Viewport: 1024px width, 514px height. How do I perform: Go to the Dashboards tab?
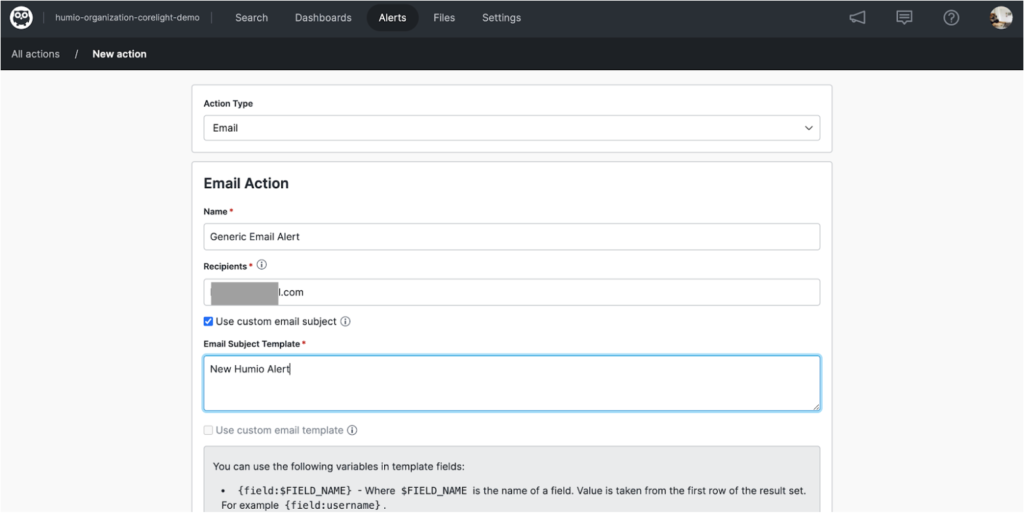point(323,18)
